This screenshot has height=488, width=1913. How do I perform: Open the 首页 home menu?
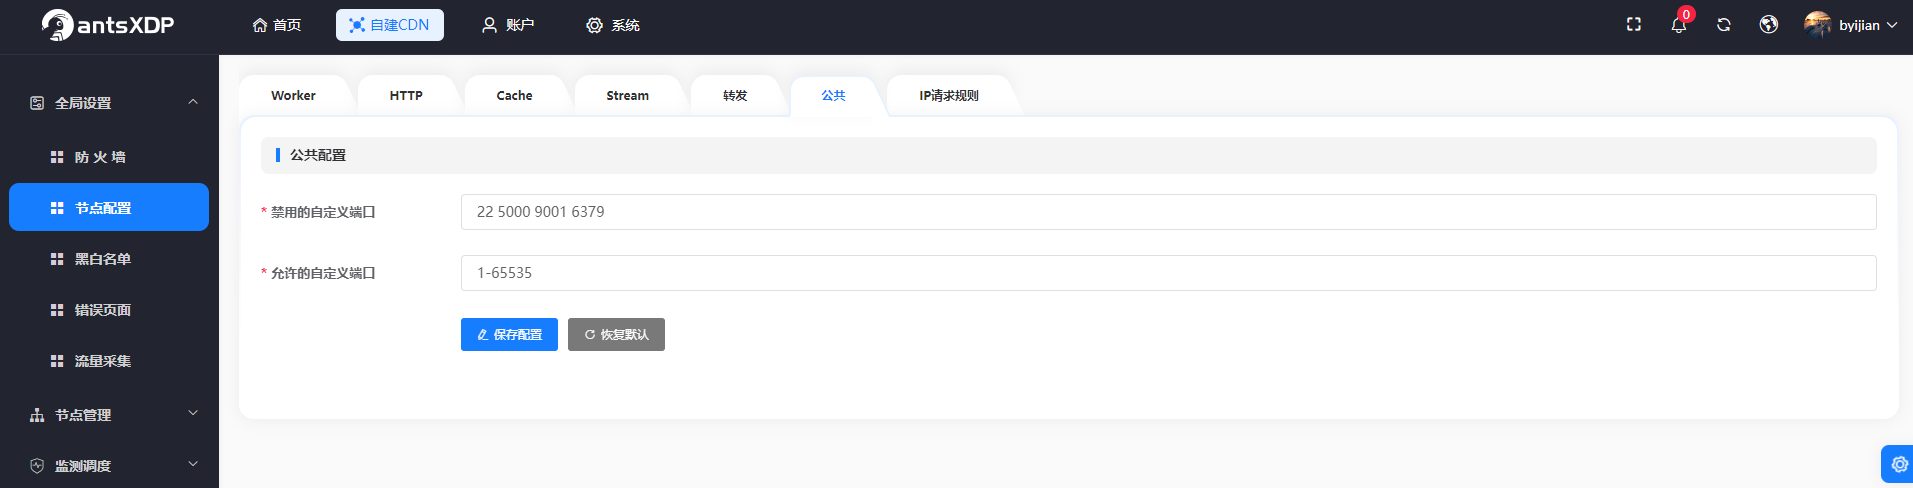277,25
